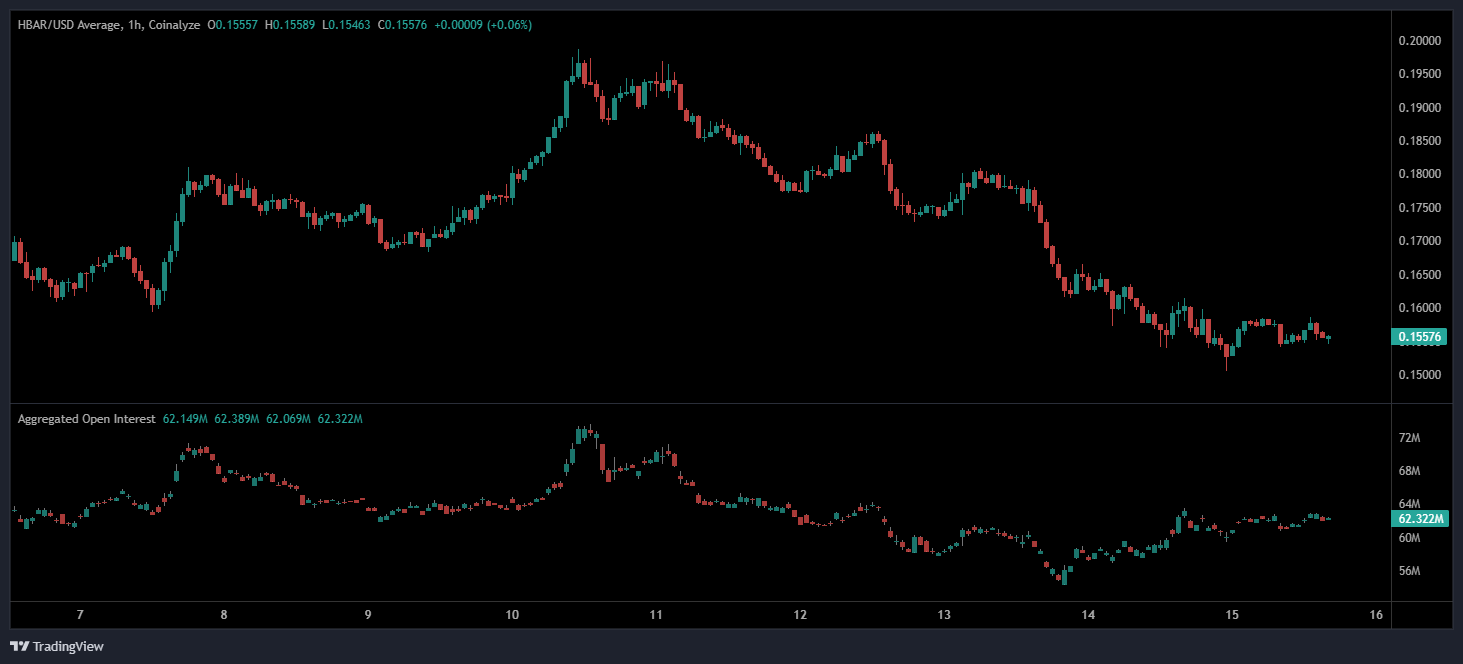Click the TradingView logo icon
Viewport: 1463px width, 664px height.
click(x=19, y=646)
